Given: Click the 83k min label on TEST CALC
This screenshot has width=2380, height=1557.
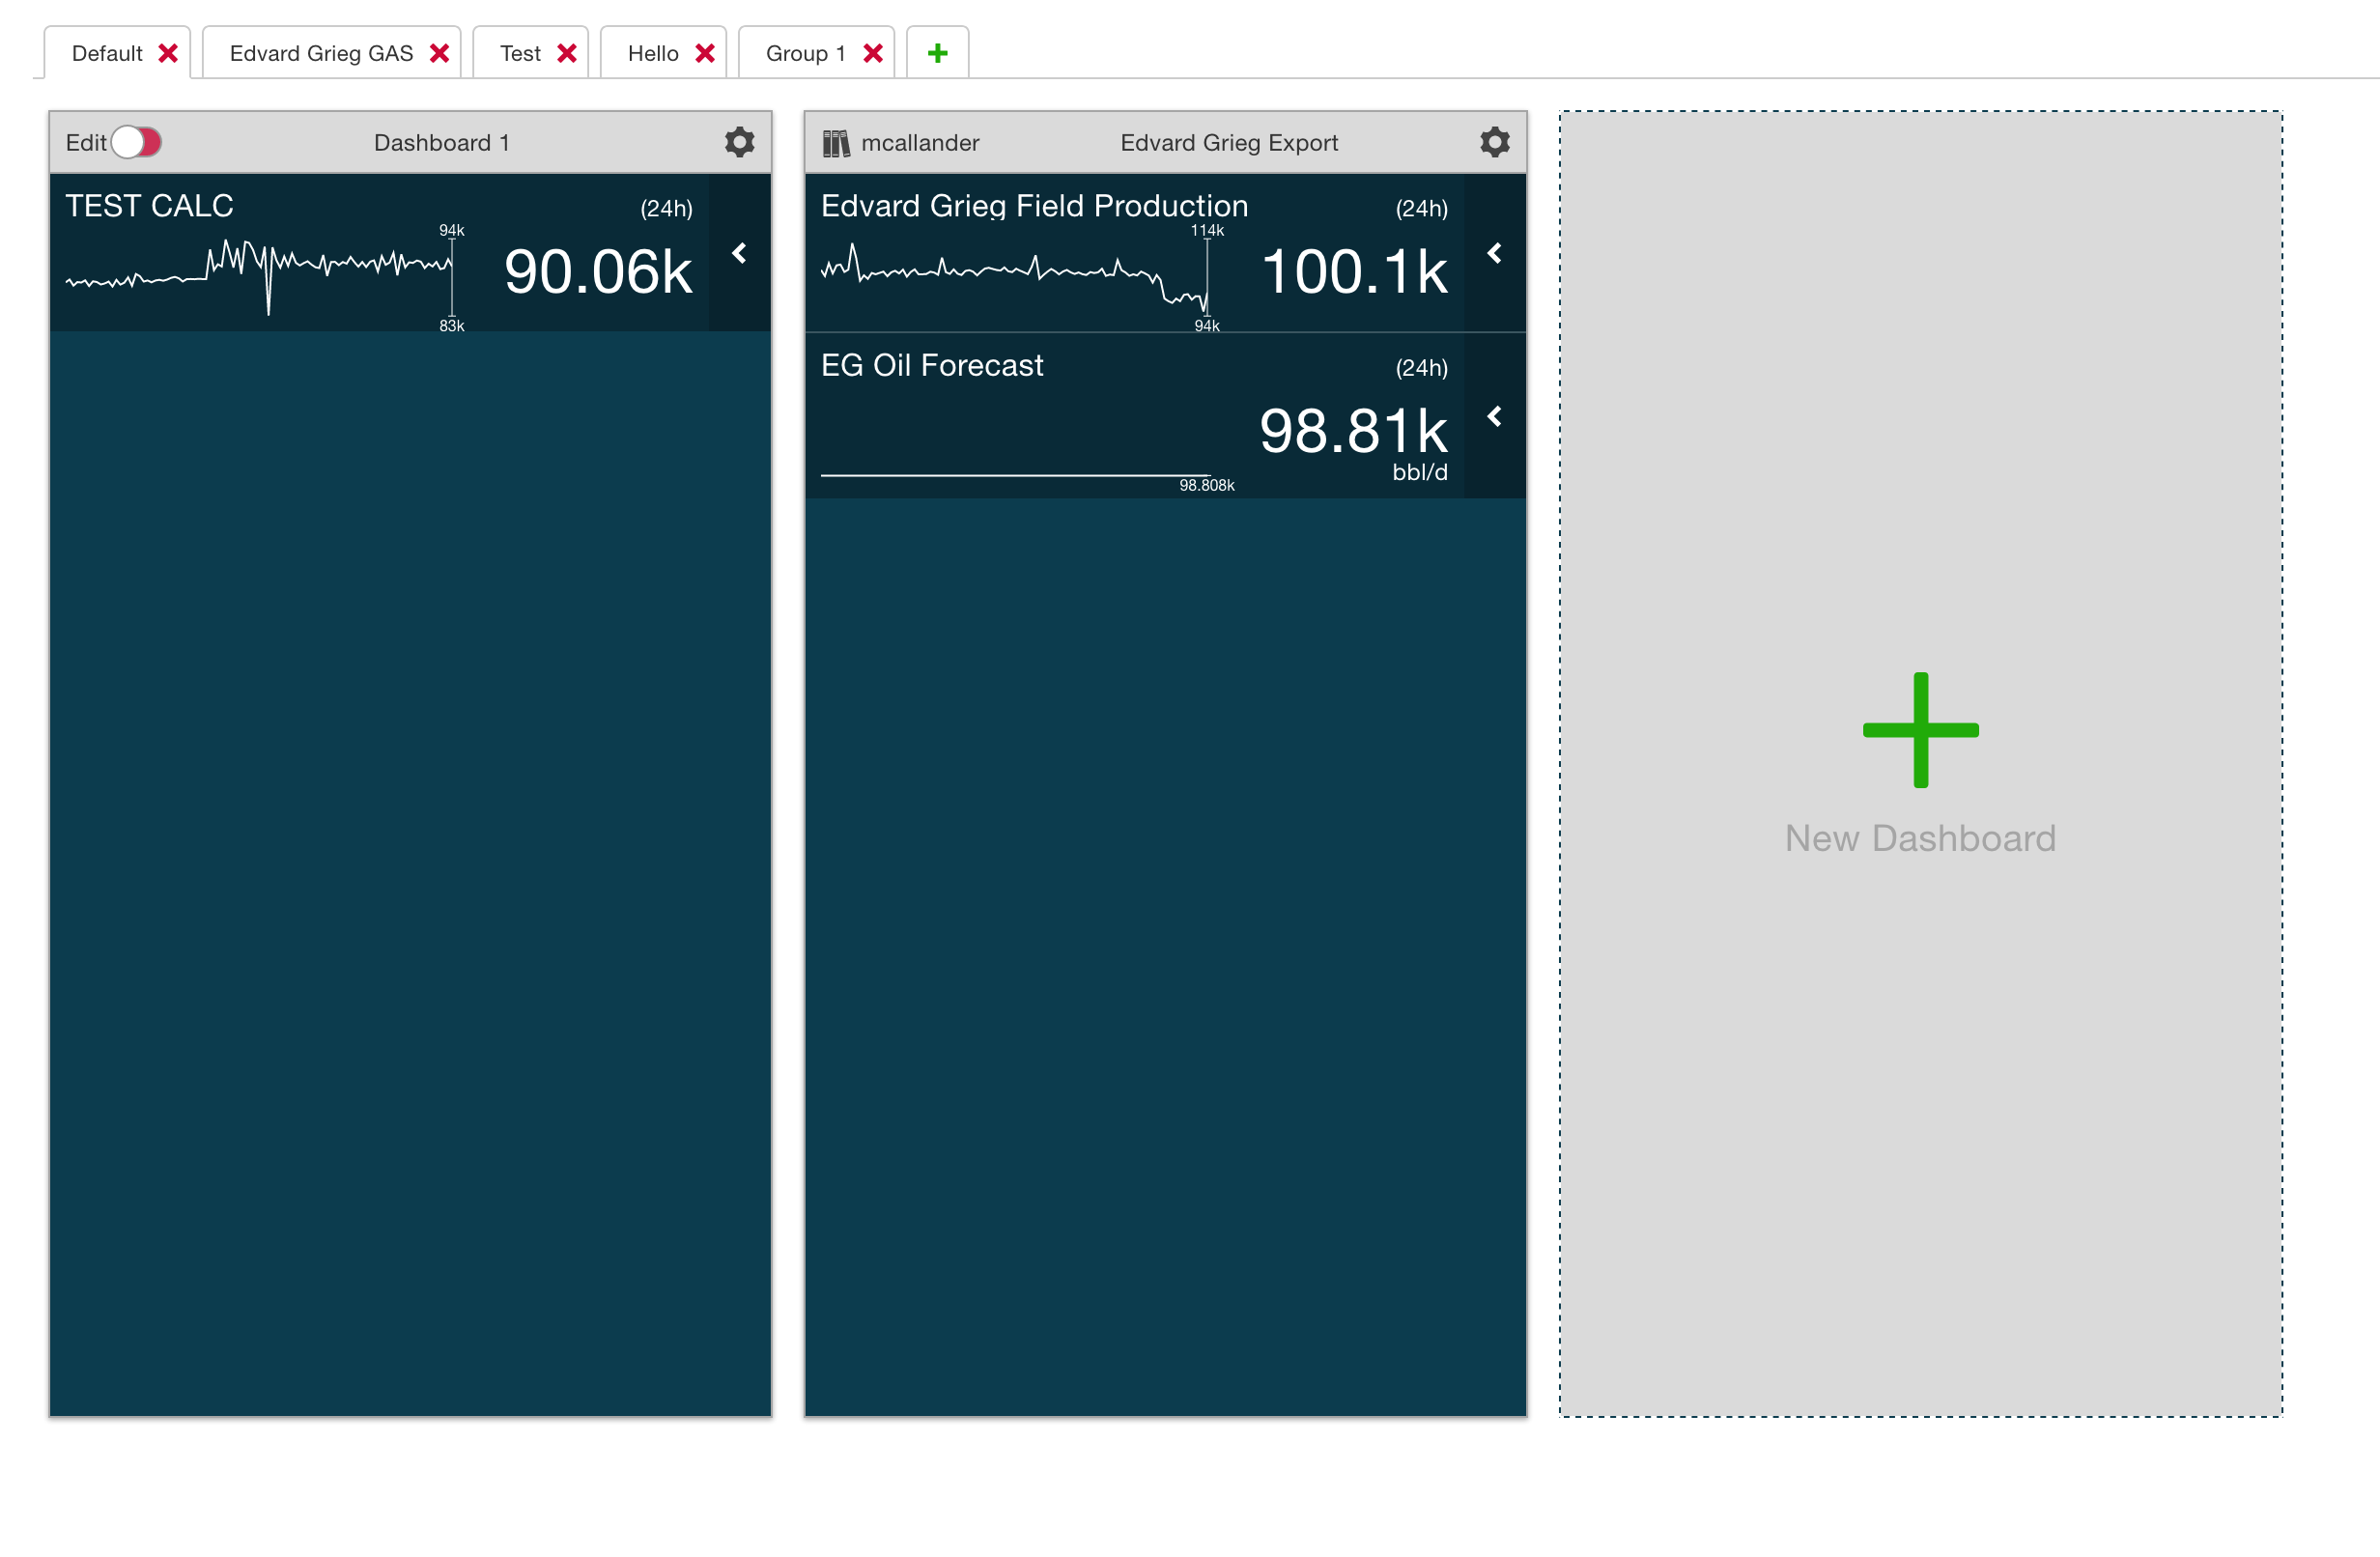Looking at the screenshot, I should pos(451,326).
